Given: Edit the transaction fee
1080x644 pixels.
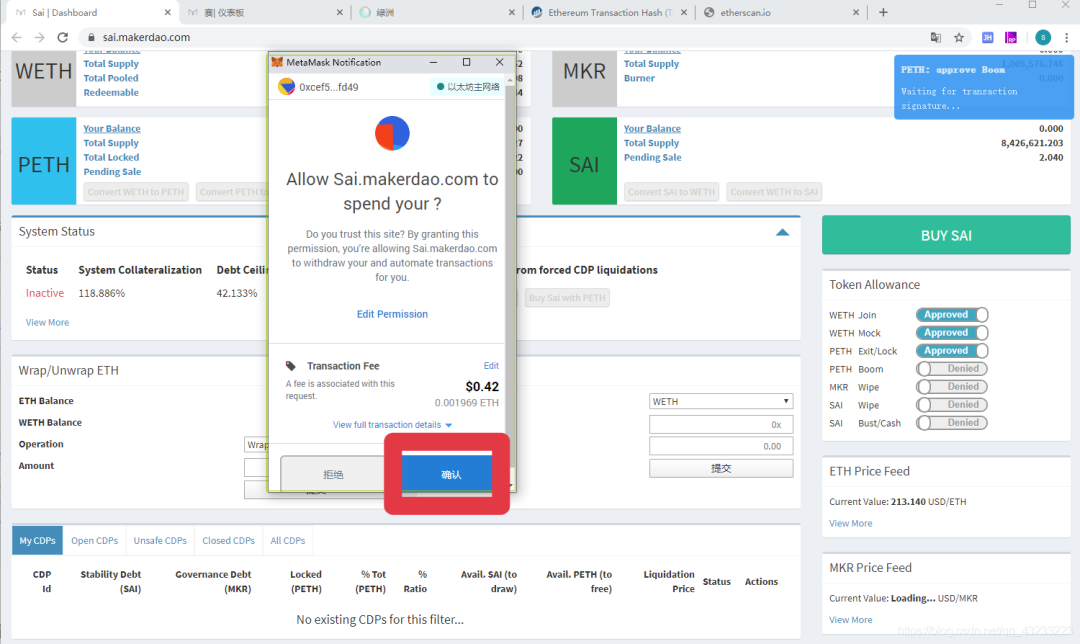Looking at the screenshot, I should pos(491,366).
